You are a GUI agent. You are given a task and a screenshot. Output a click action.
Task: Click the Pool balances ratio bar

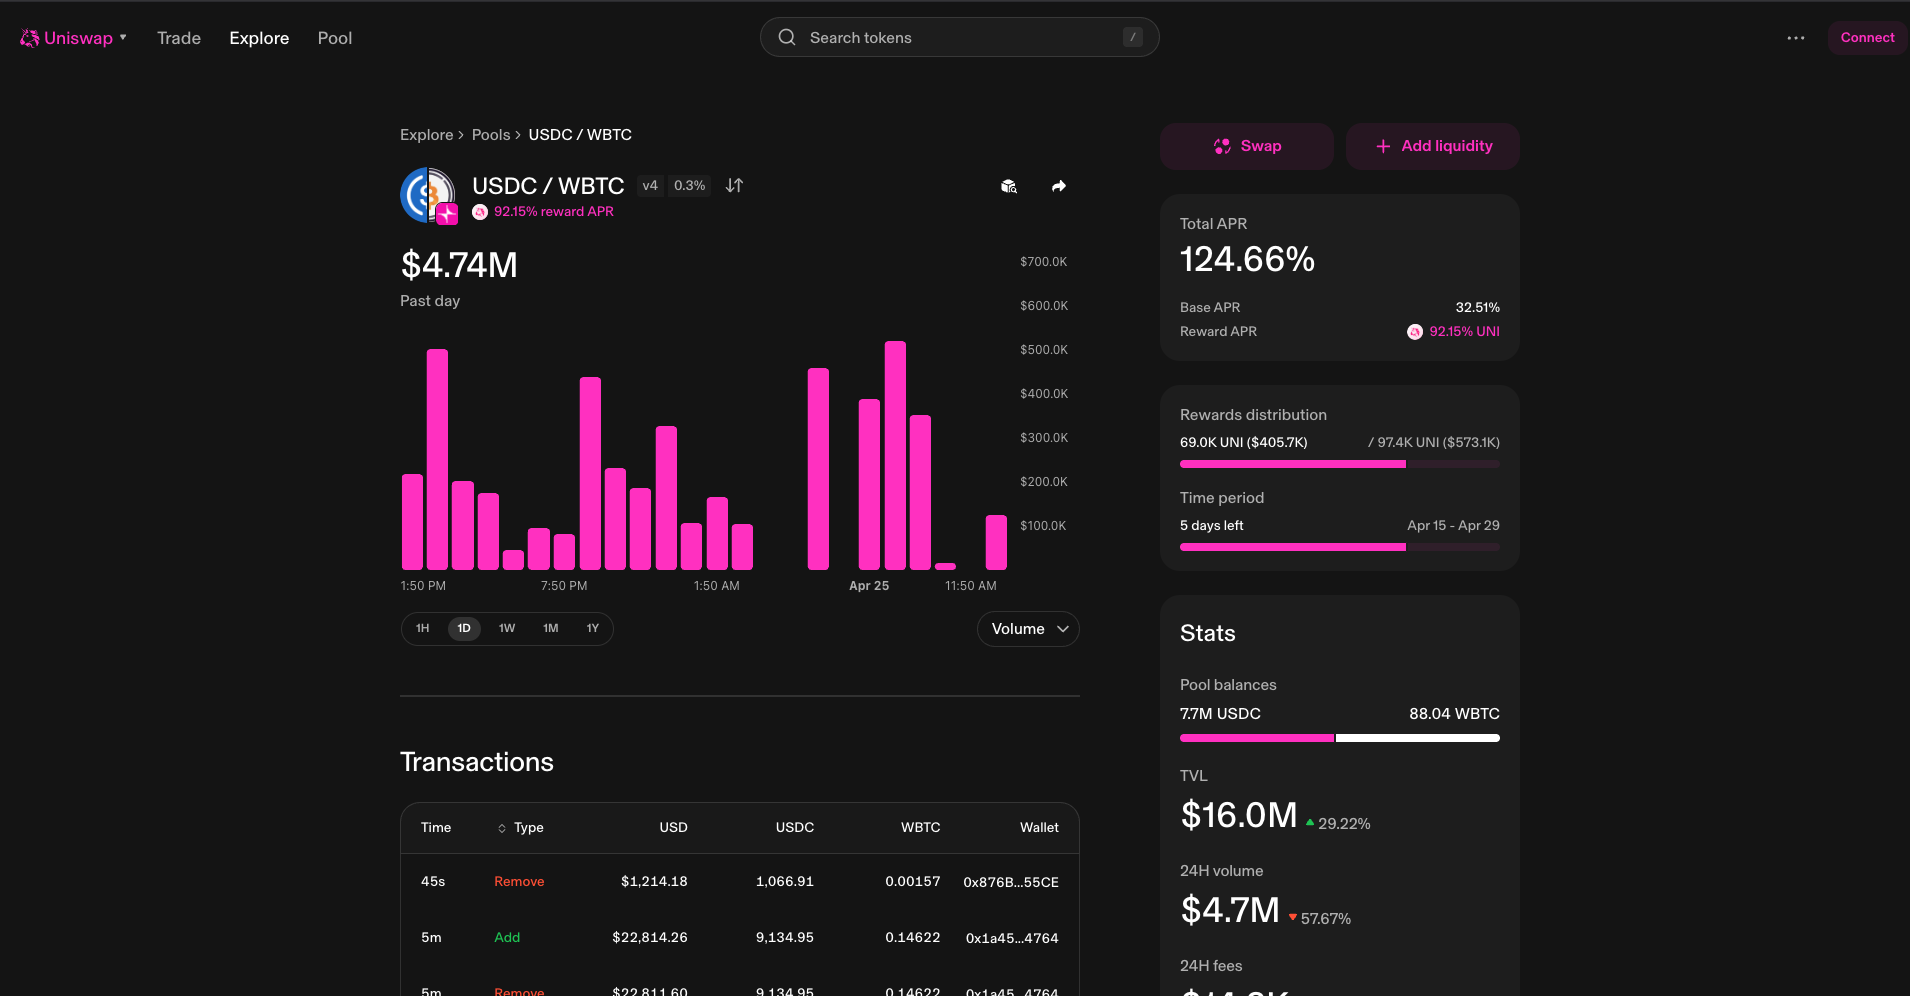(x=1339, y=738)
